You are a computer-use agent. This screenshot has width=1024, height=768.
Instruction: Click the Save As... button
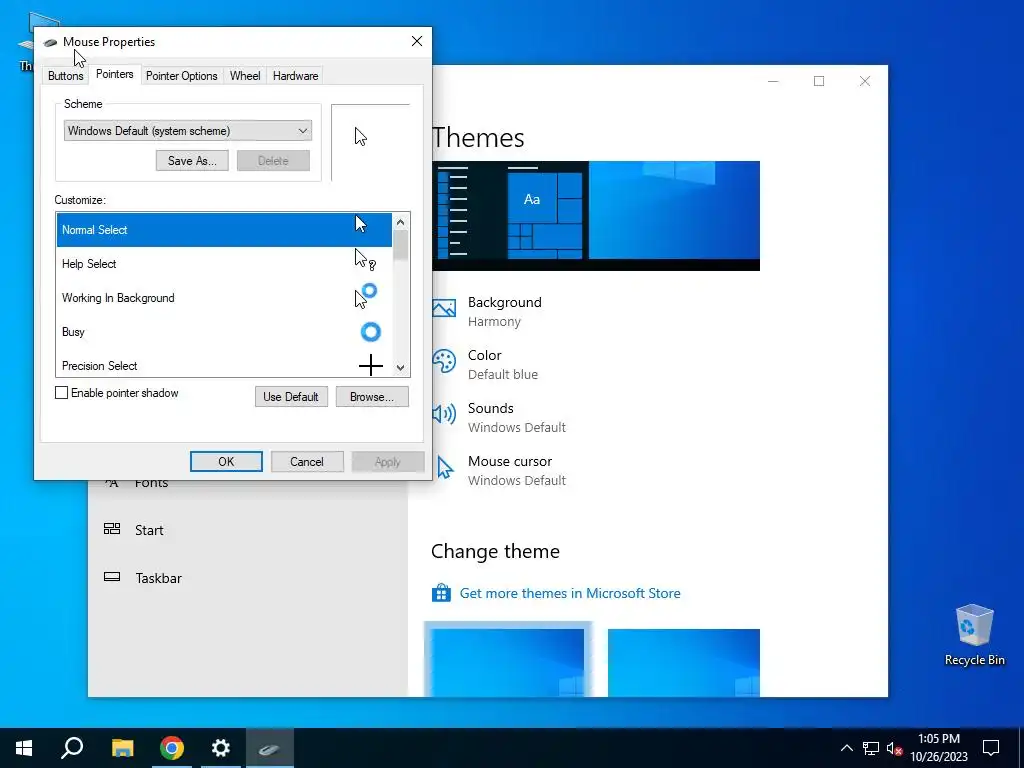click(x=192, y=161)
